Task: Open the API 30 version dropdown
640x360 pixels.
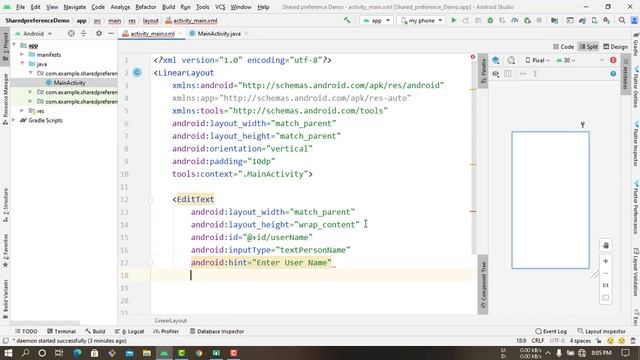Action: pyautogui.click(x=566, y=60)
